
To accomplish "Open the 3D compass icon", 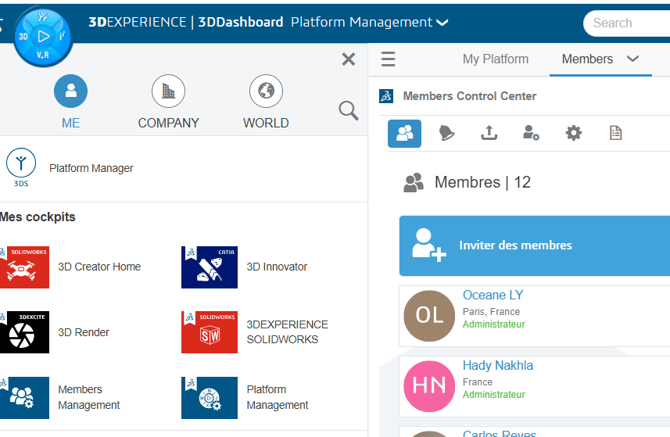I will click(x=42, y=37).
